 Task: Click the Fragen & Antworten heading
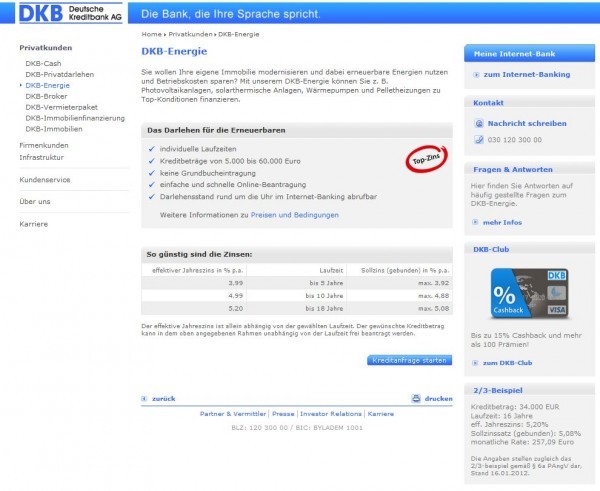pyautogui.click(x=513, y=170)
